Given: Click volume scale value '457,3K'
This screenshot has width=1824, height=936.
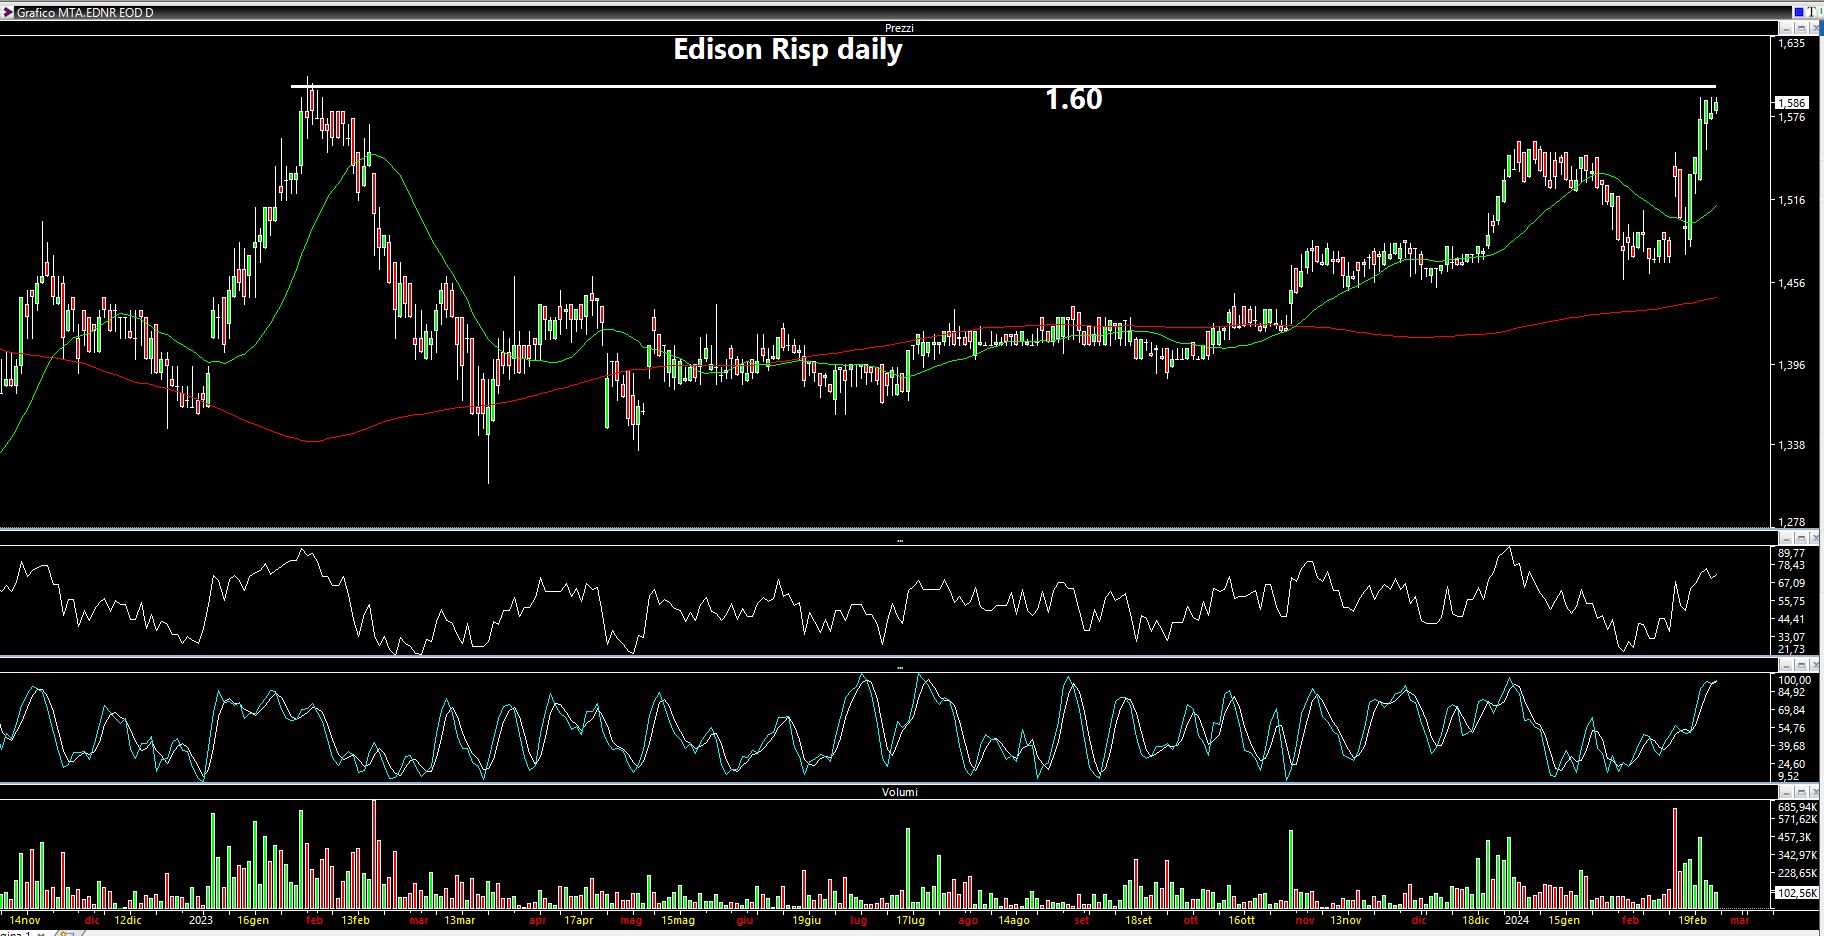Looking at the screenshot, I should pos(1794,837).
